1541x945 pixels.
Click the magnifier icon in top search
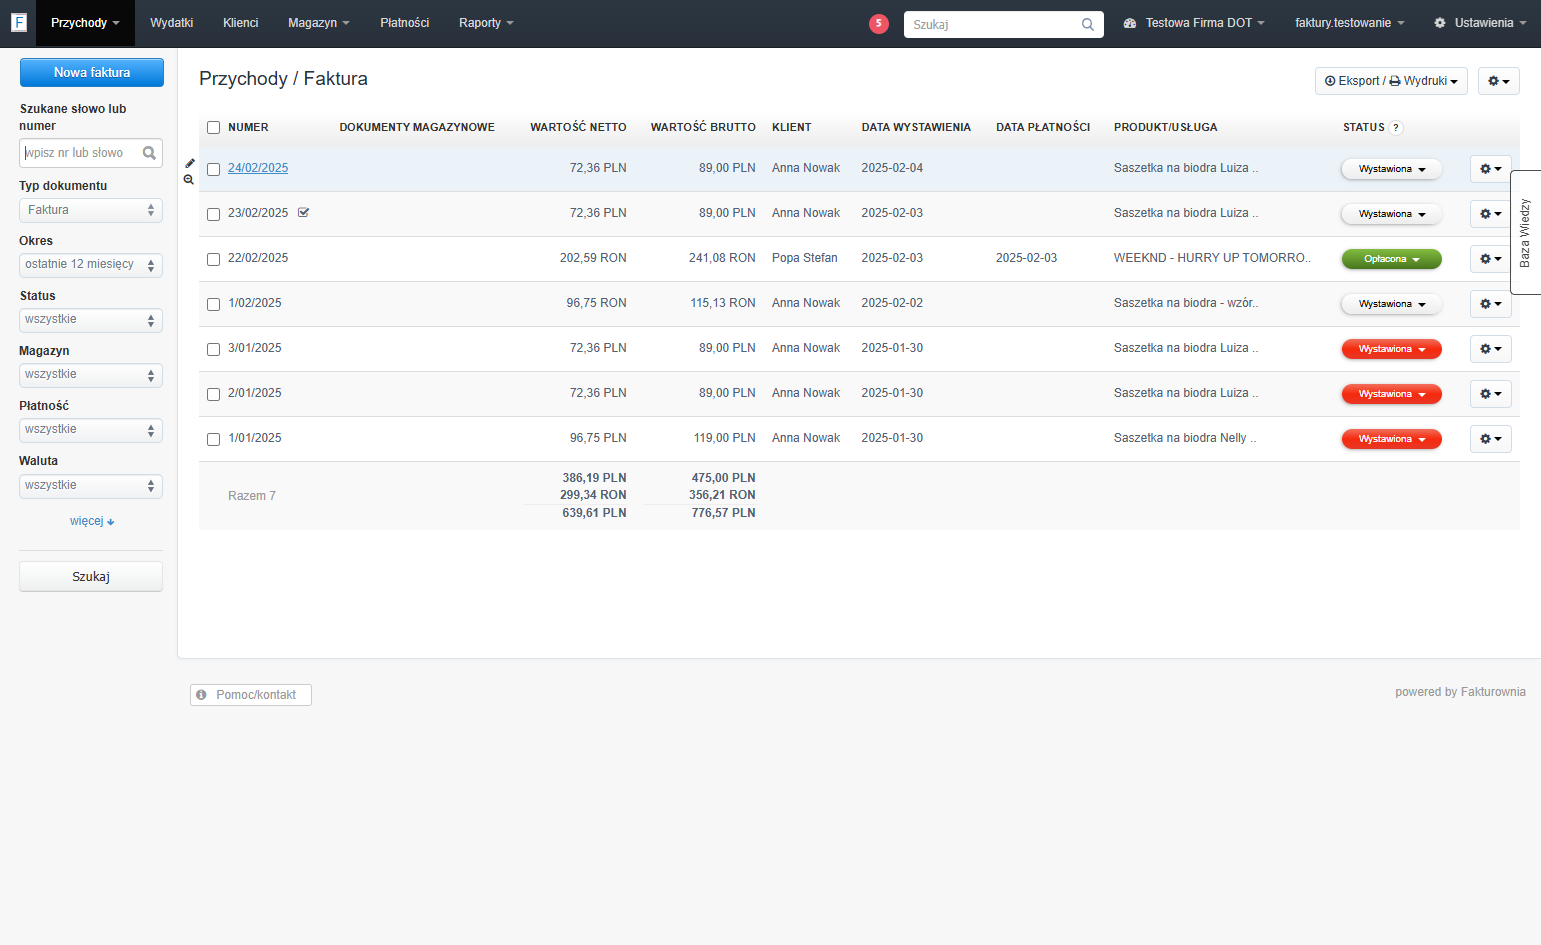[1088, 25]
